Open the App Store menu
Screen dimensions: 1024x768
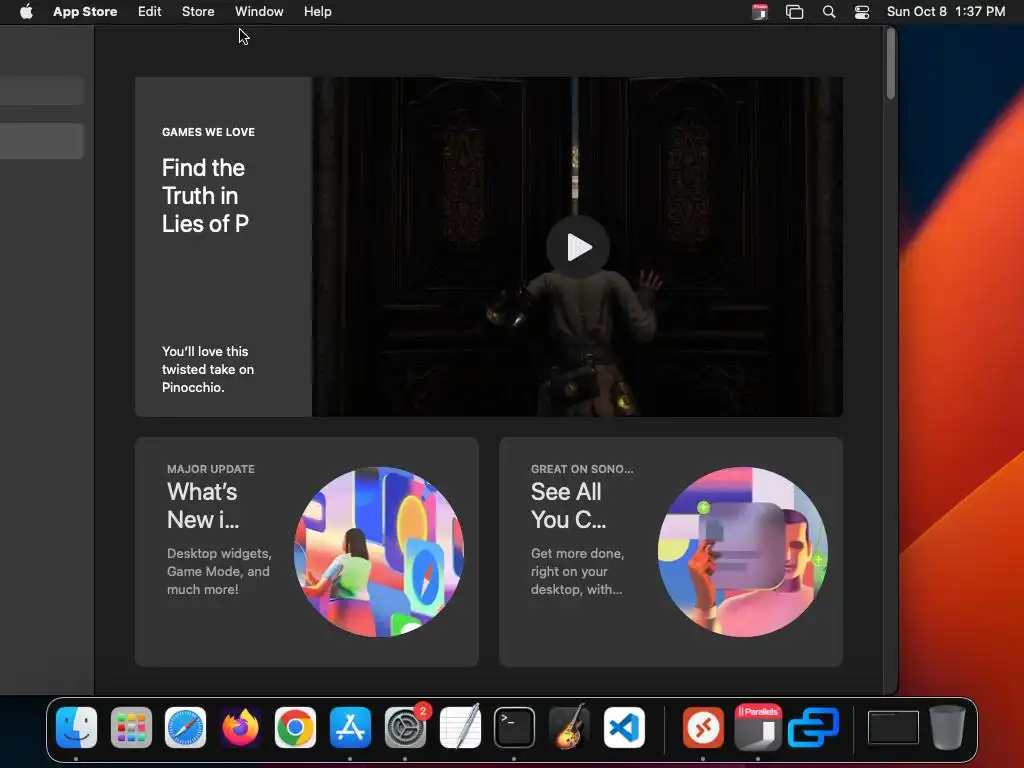pos(85,12)
